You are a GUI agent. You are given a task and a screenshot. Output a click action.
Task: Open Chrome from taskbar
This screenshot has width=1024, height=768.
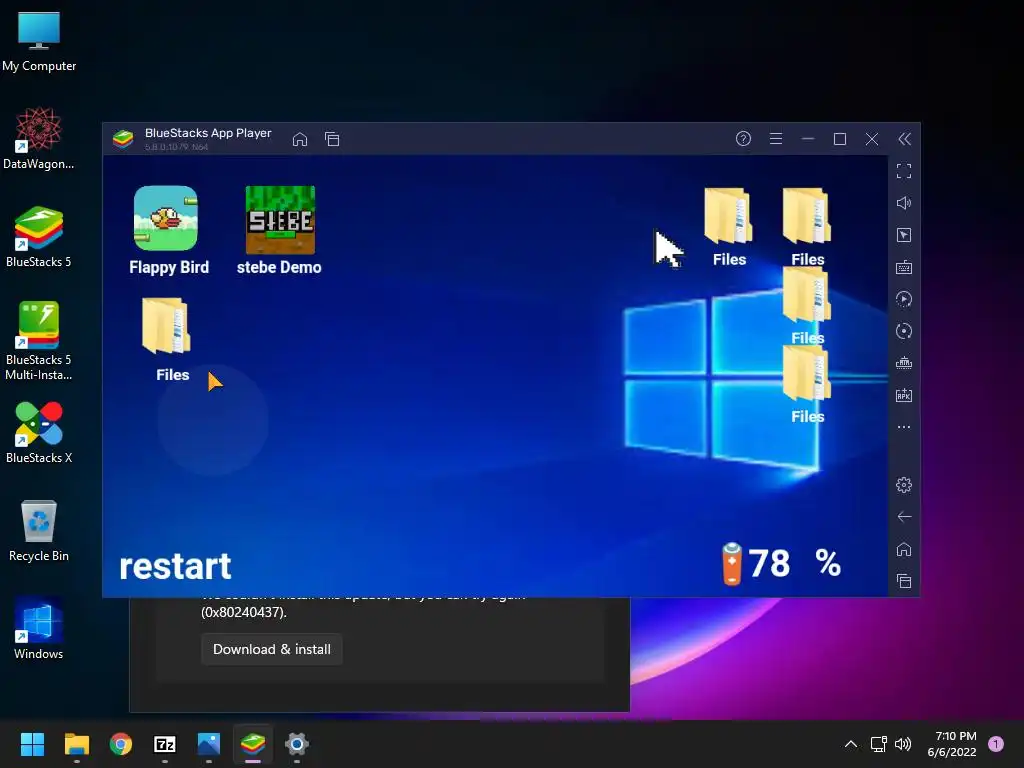121,744
